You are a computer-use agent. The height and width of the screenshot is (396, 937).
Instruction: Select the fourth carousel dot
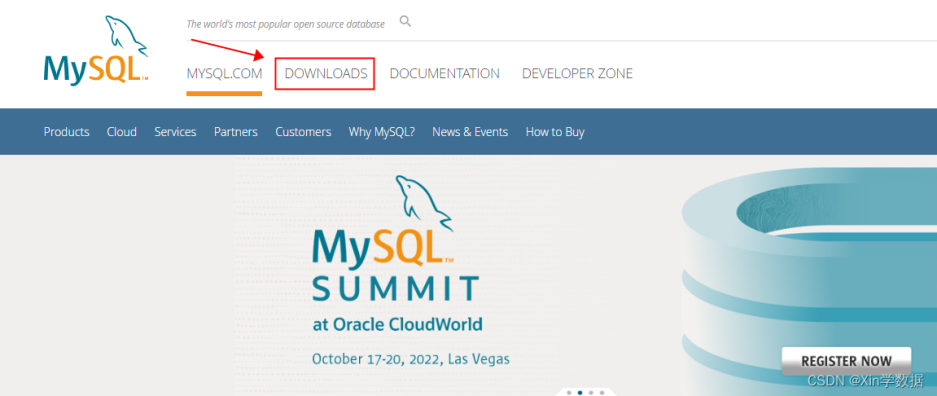[x=602, y=392]
